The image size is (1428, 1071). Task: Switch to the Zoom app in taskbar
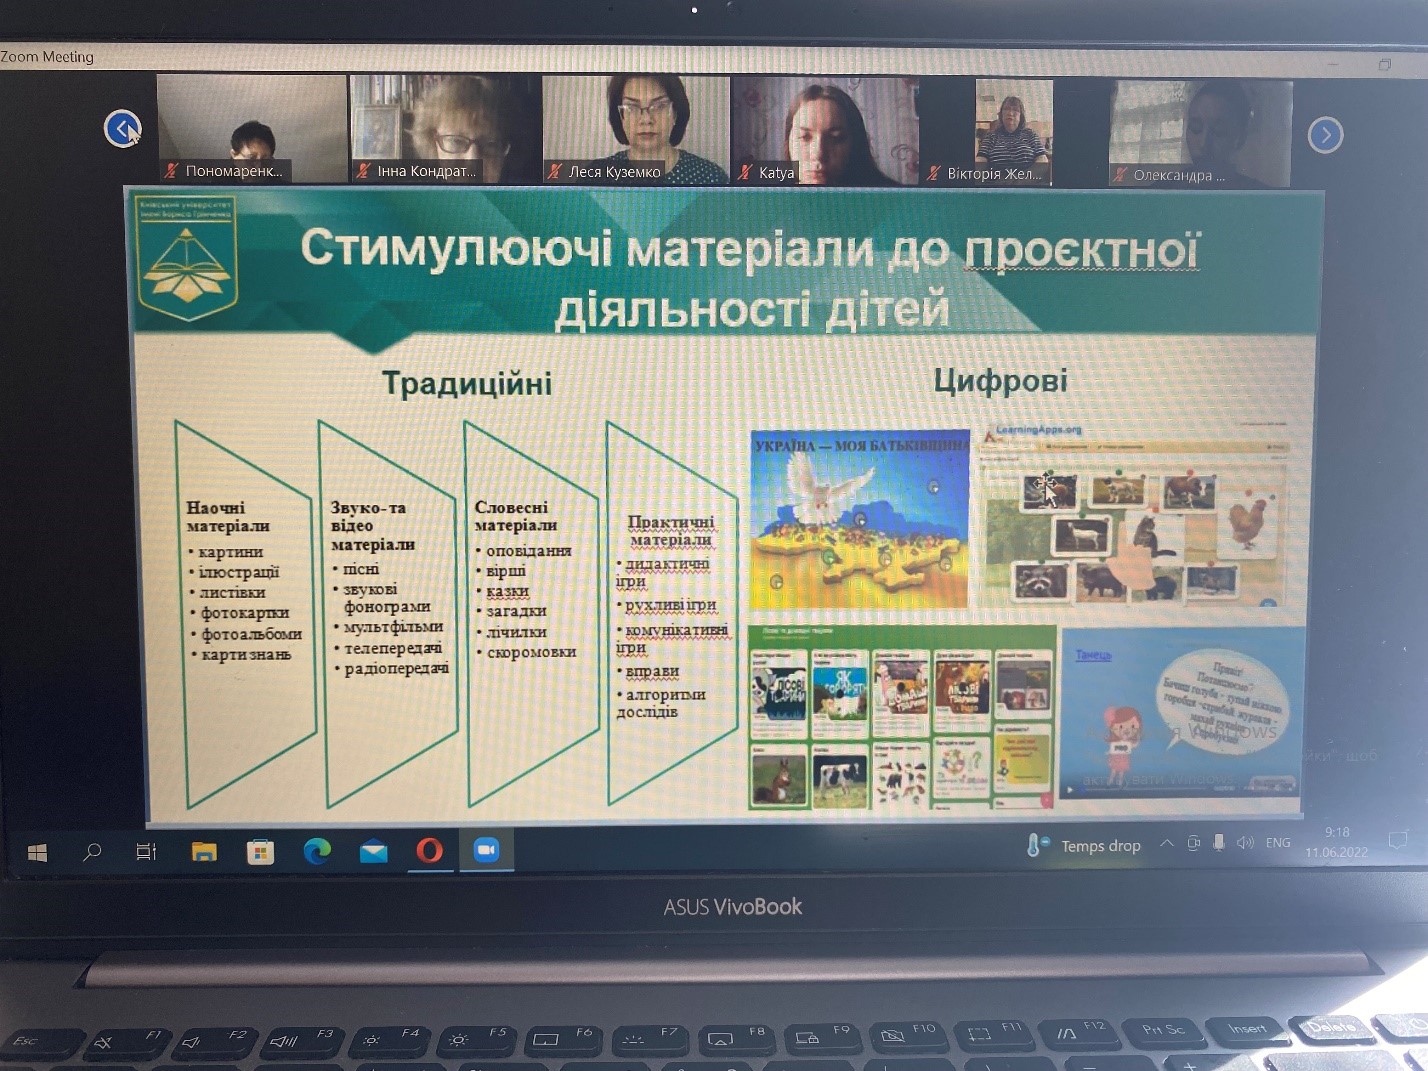(486, 850)
